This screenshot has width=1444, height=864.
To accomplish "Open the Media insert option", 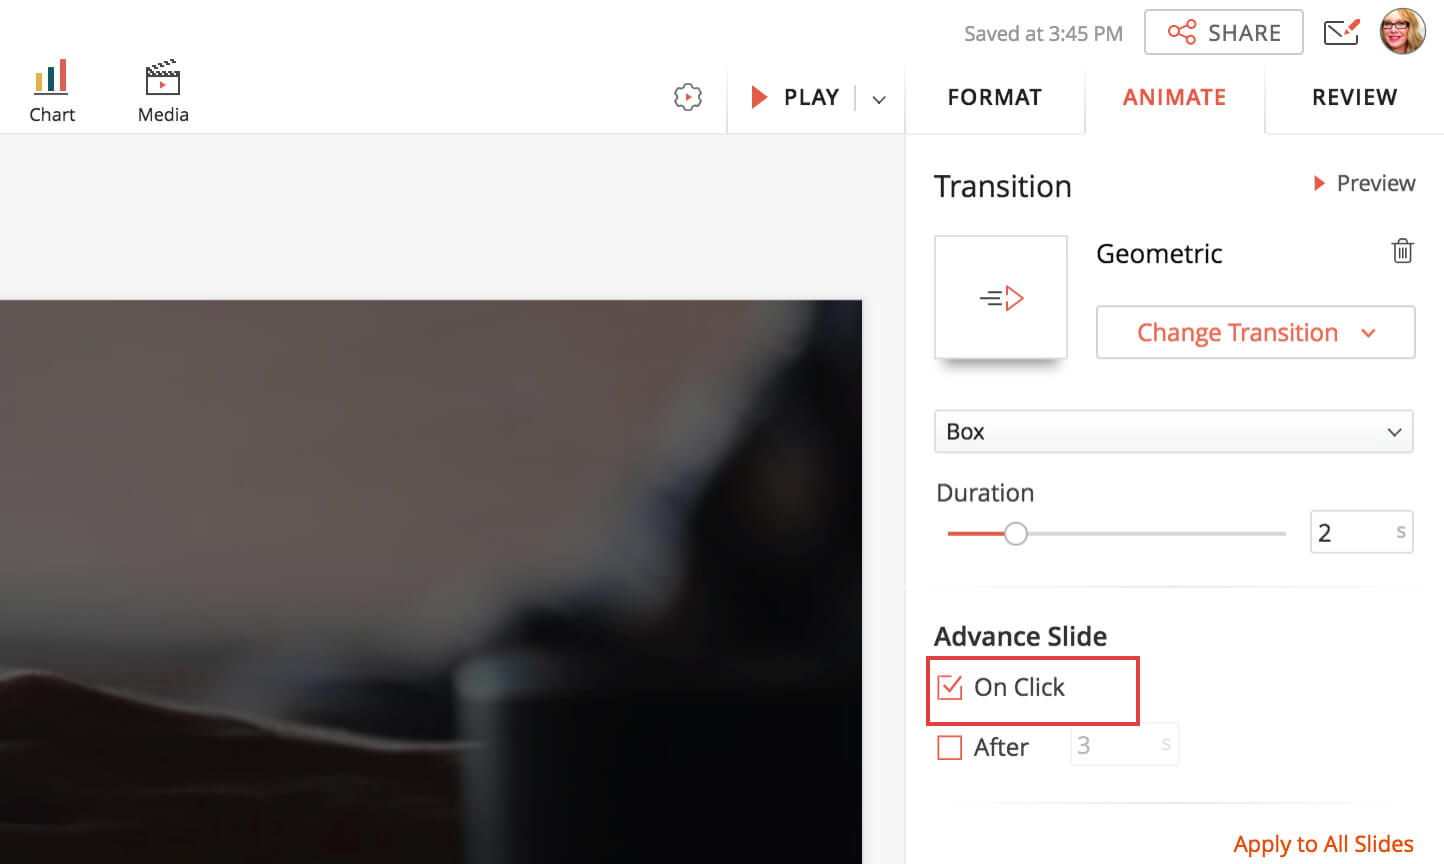I will point(163,91).
